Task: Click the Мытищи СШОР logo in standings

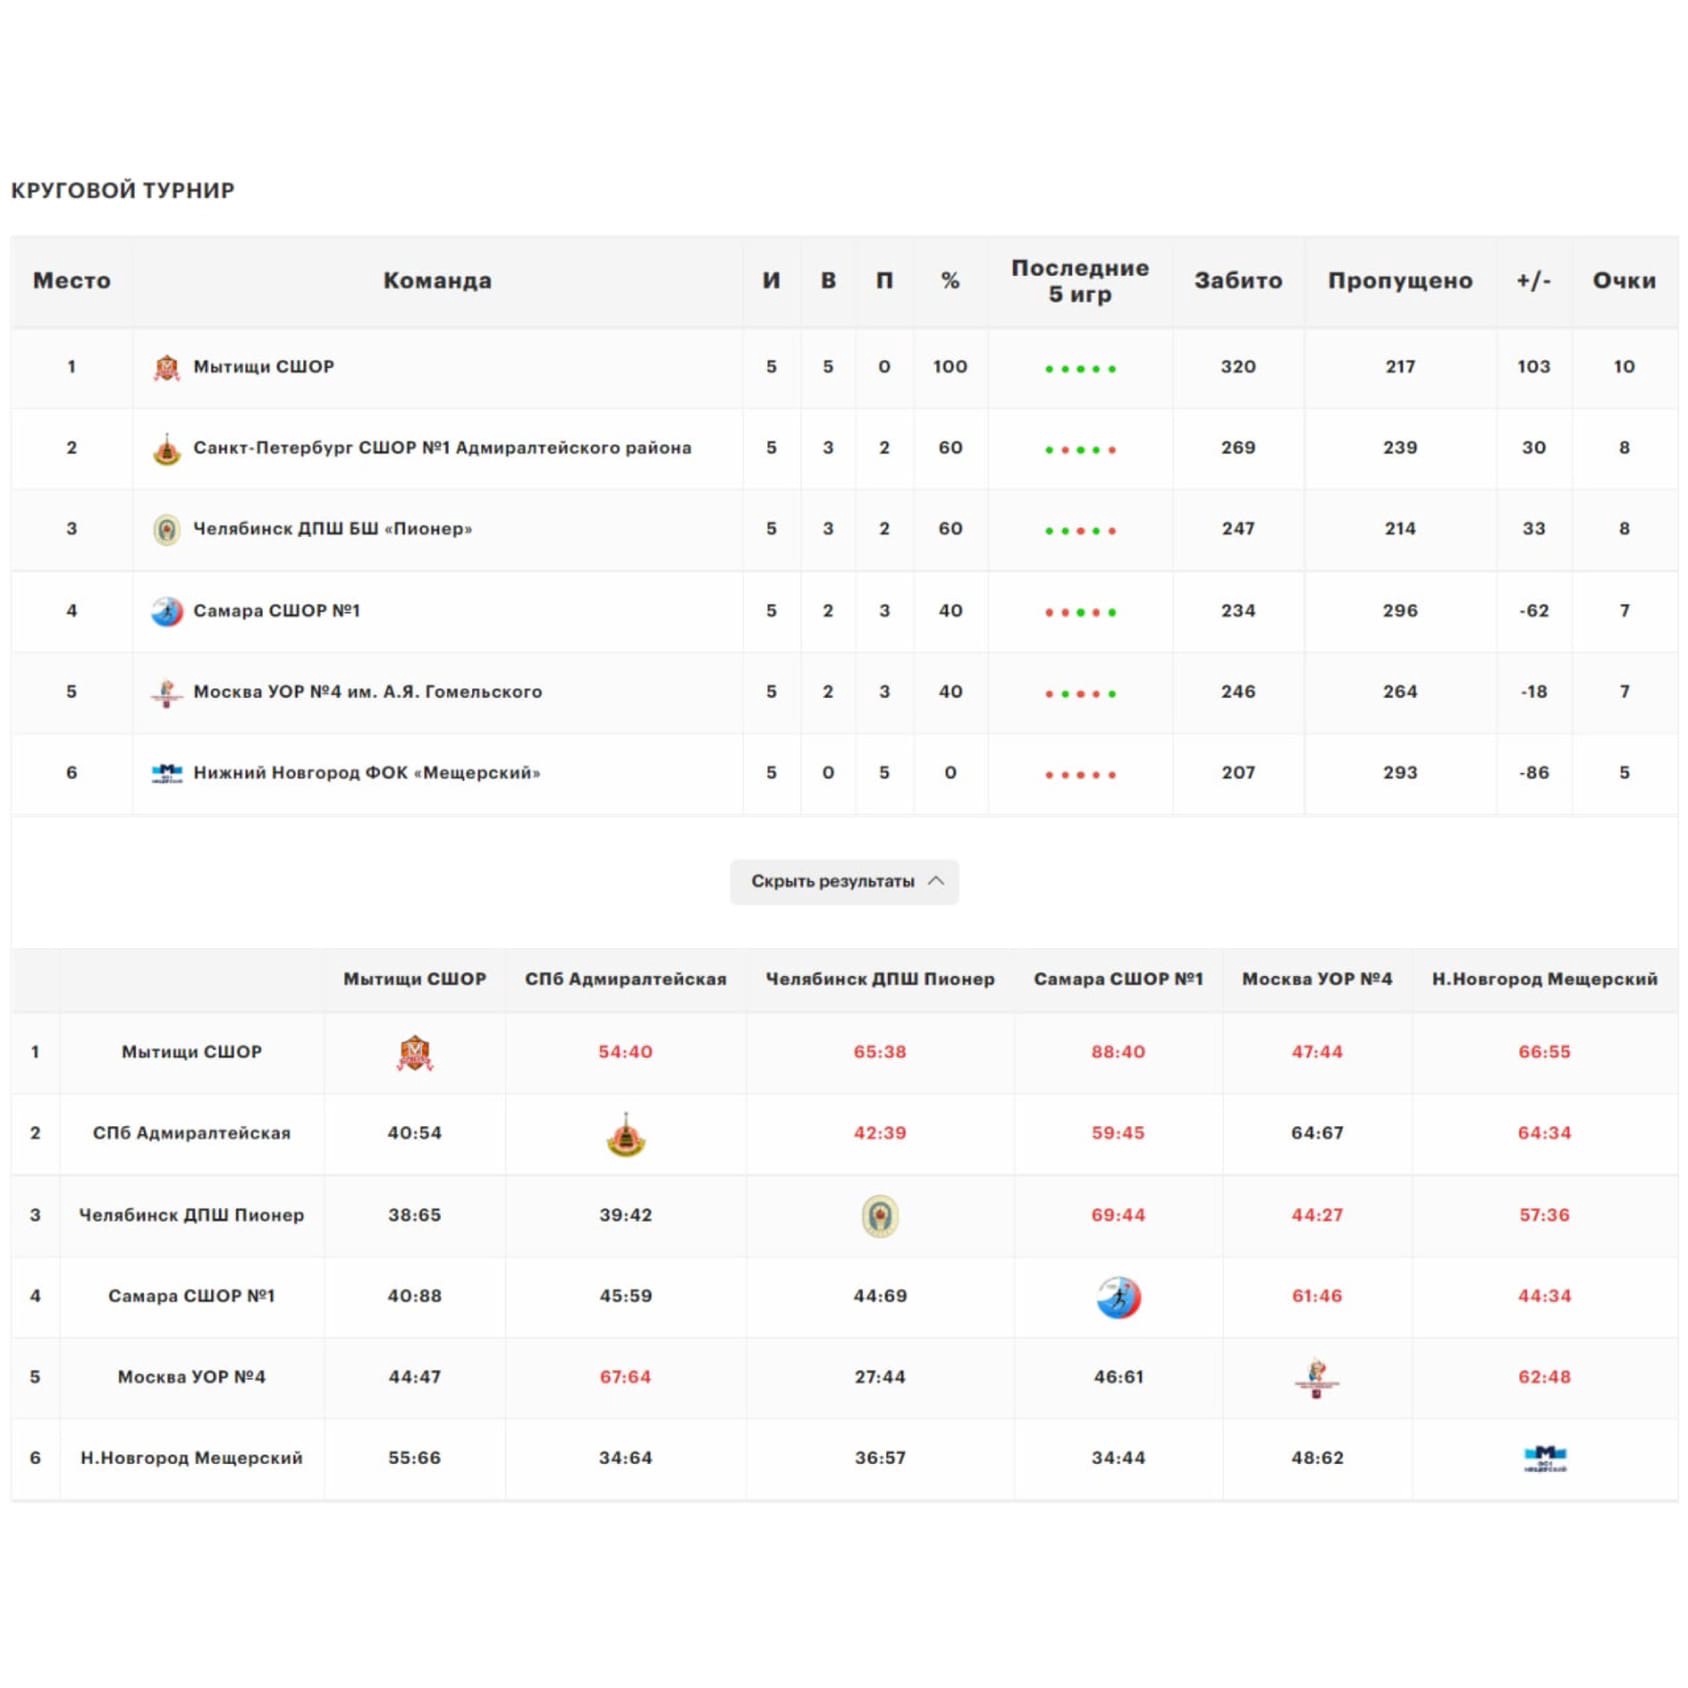Action: [167, 368]
